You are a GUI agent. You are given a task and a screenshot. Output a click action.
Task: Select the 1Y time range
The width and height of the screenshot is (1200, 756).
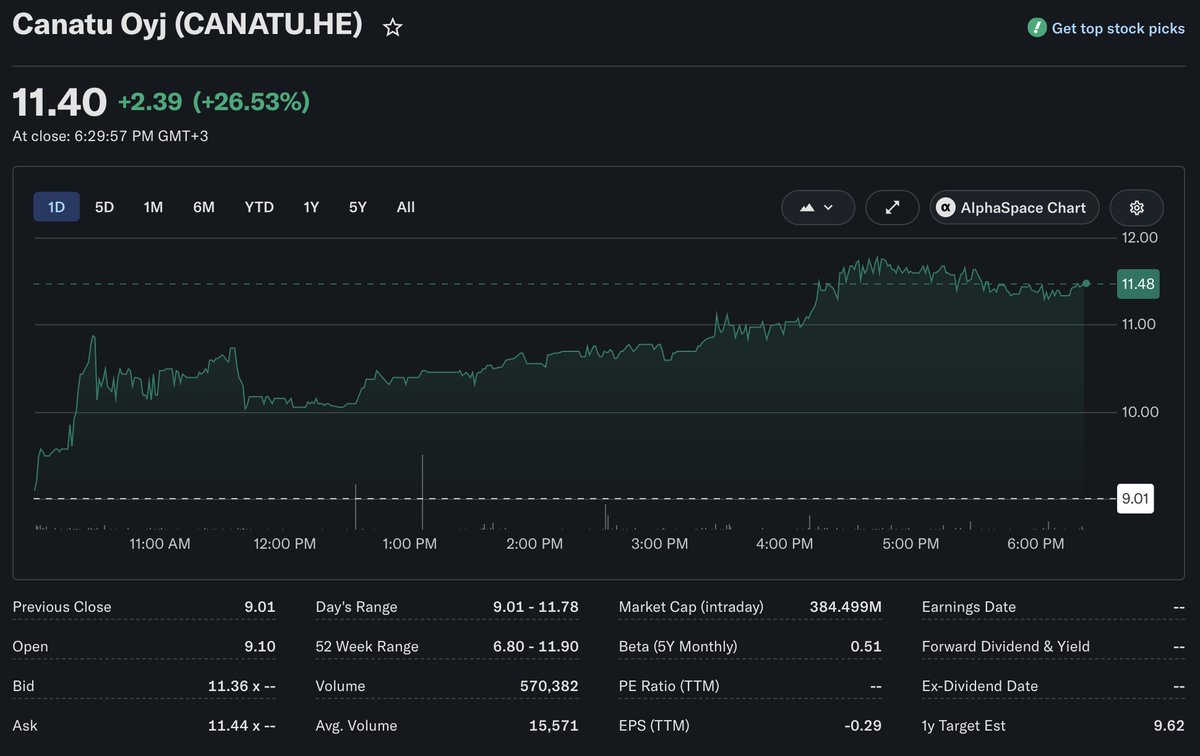(311, 207)
